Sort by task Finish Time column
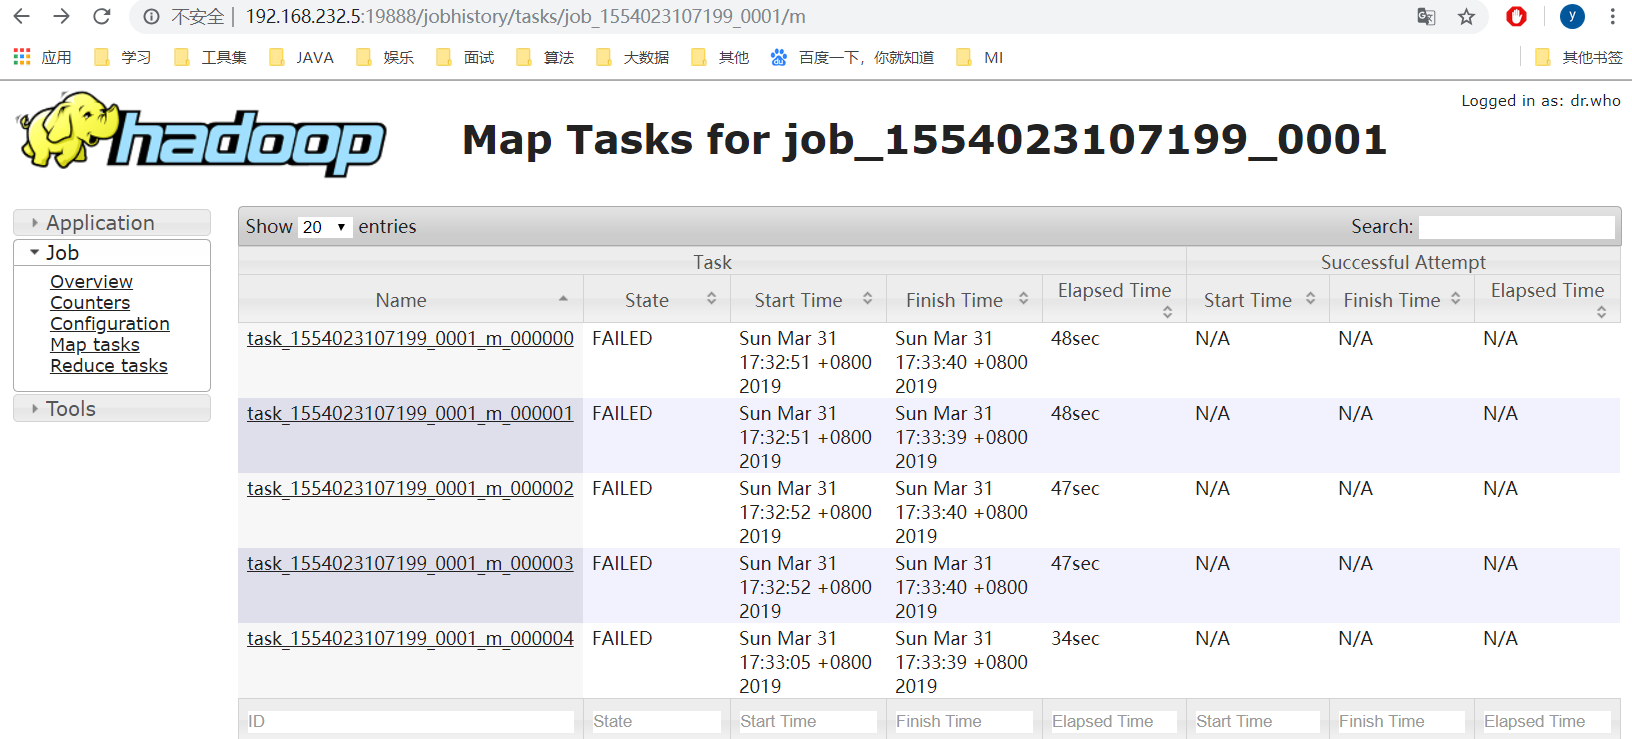The width and height of the screenshot is (1632, 739). coord(964,300)
